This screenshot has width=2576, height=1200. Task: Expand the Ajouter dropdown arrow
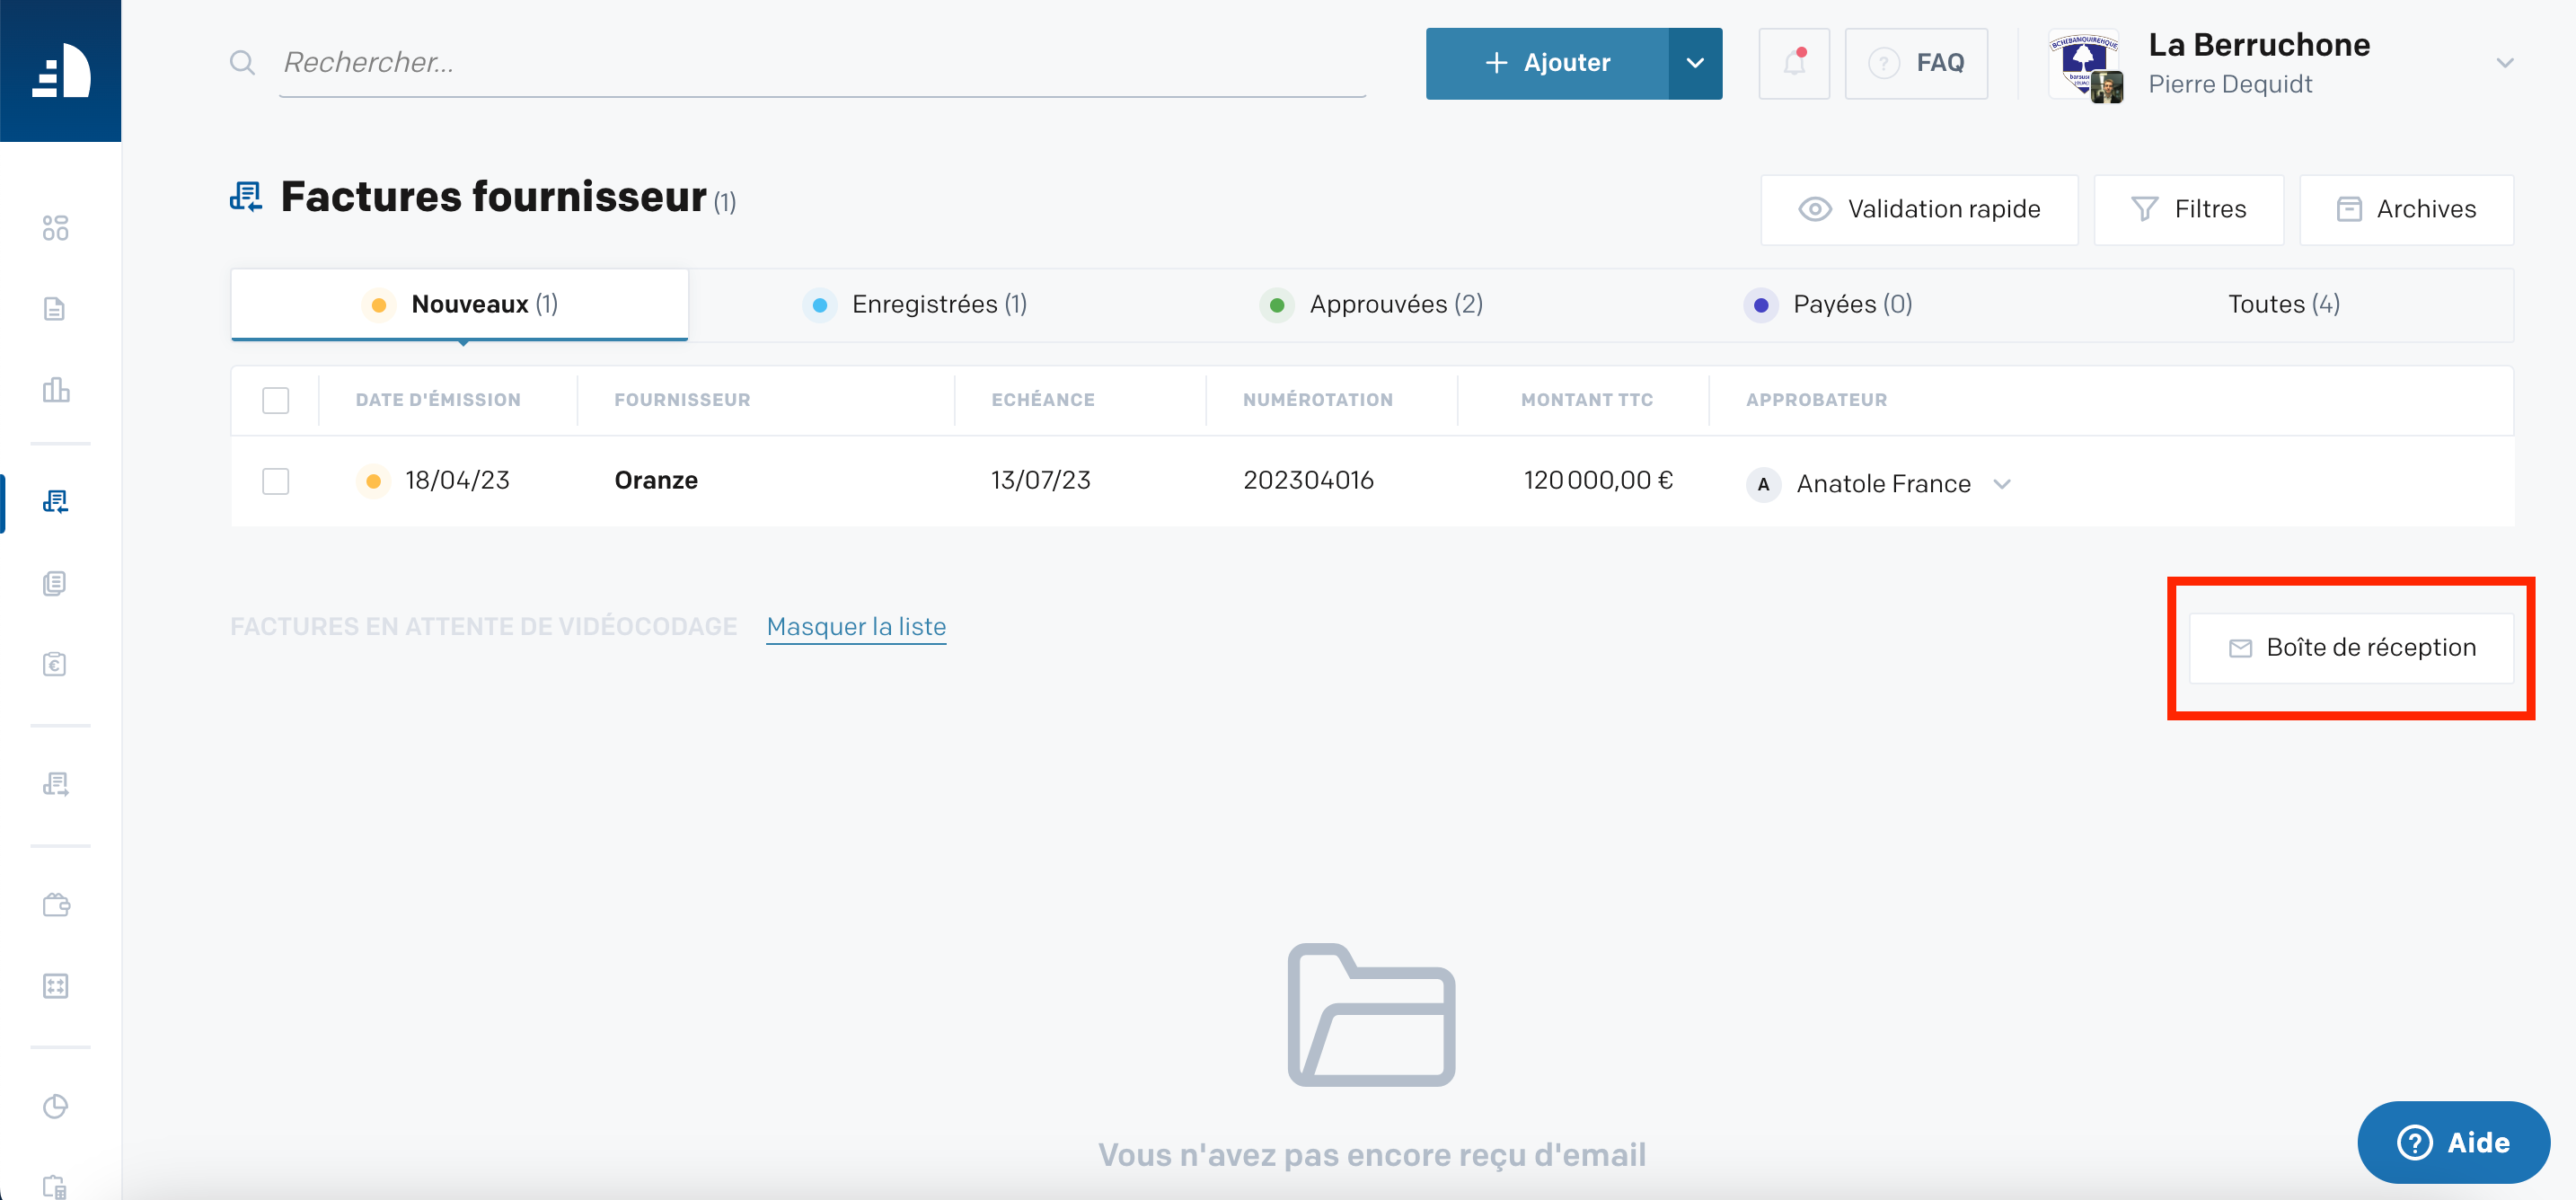point(1695,63)
